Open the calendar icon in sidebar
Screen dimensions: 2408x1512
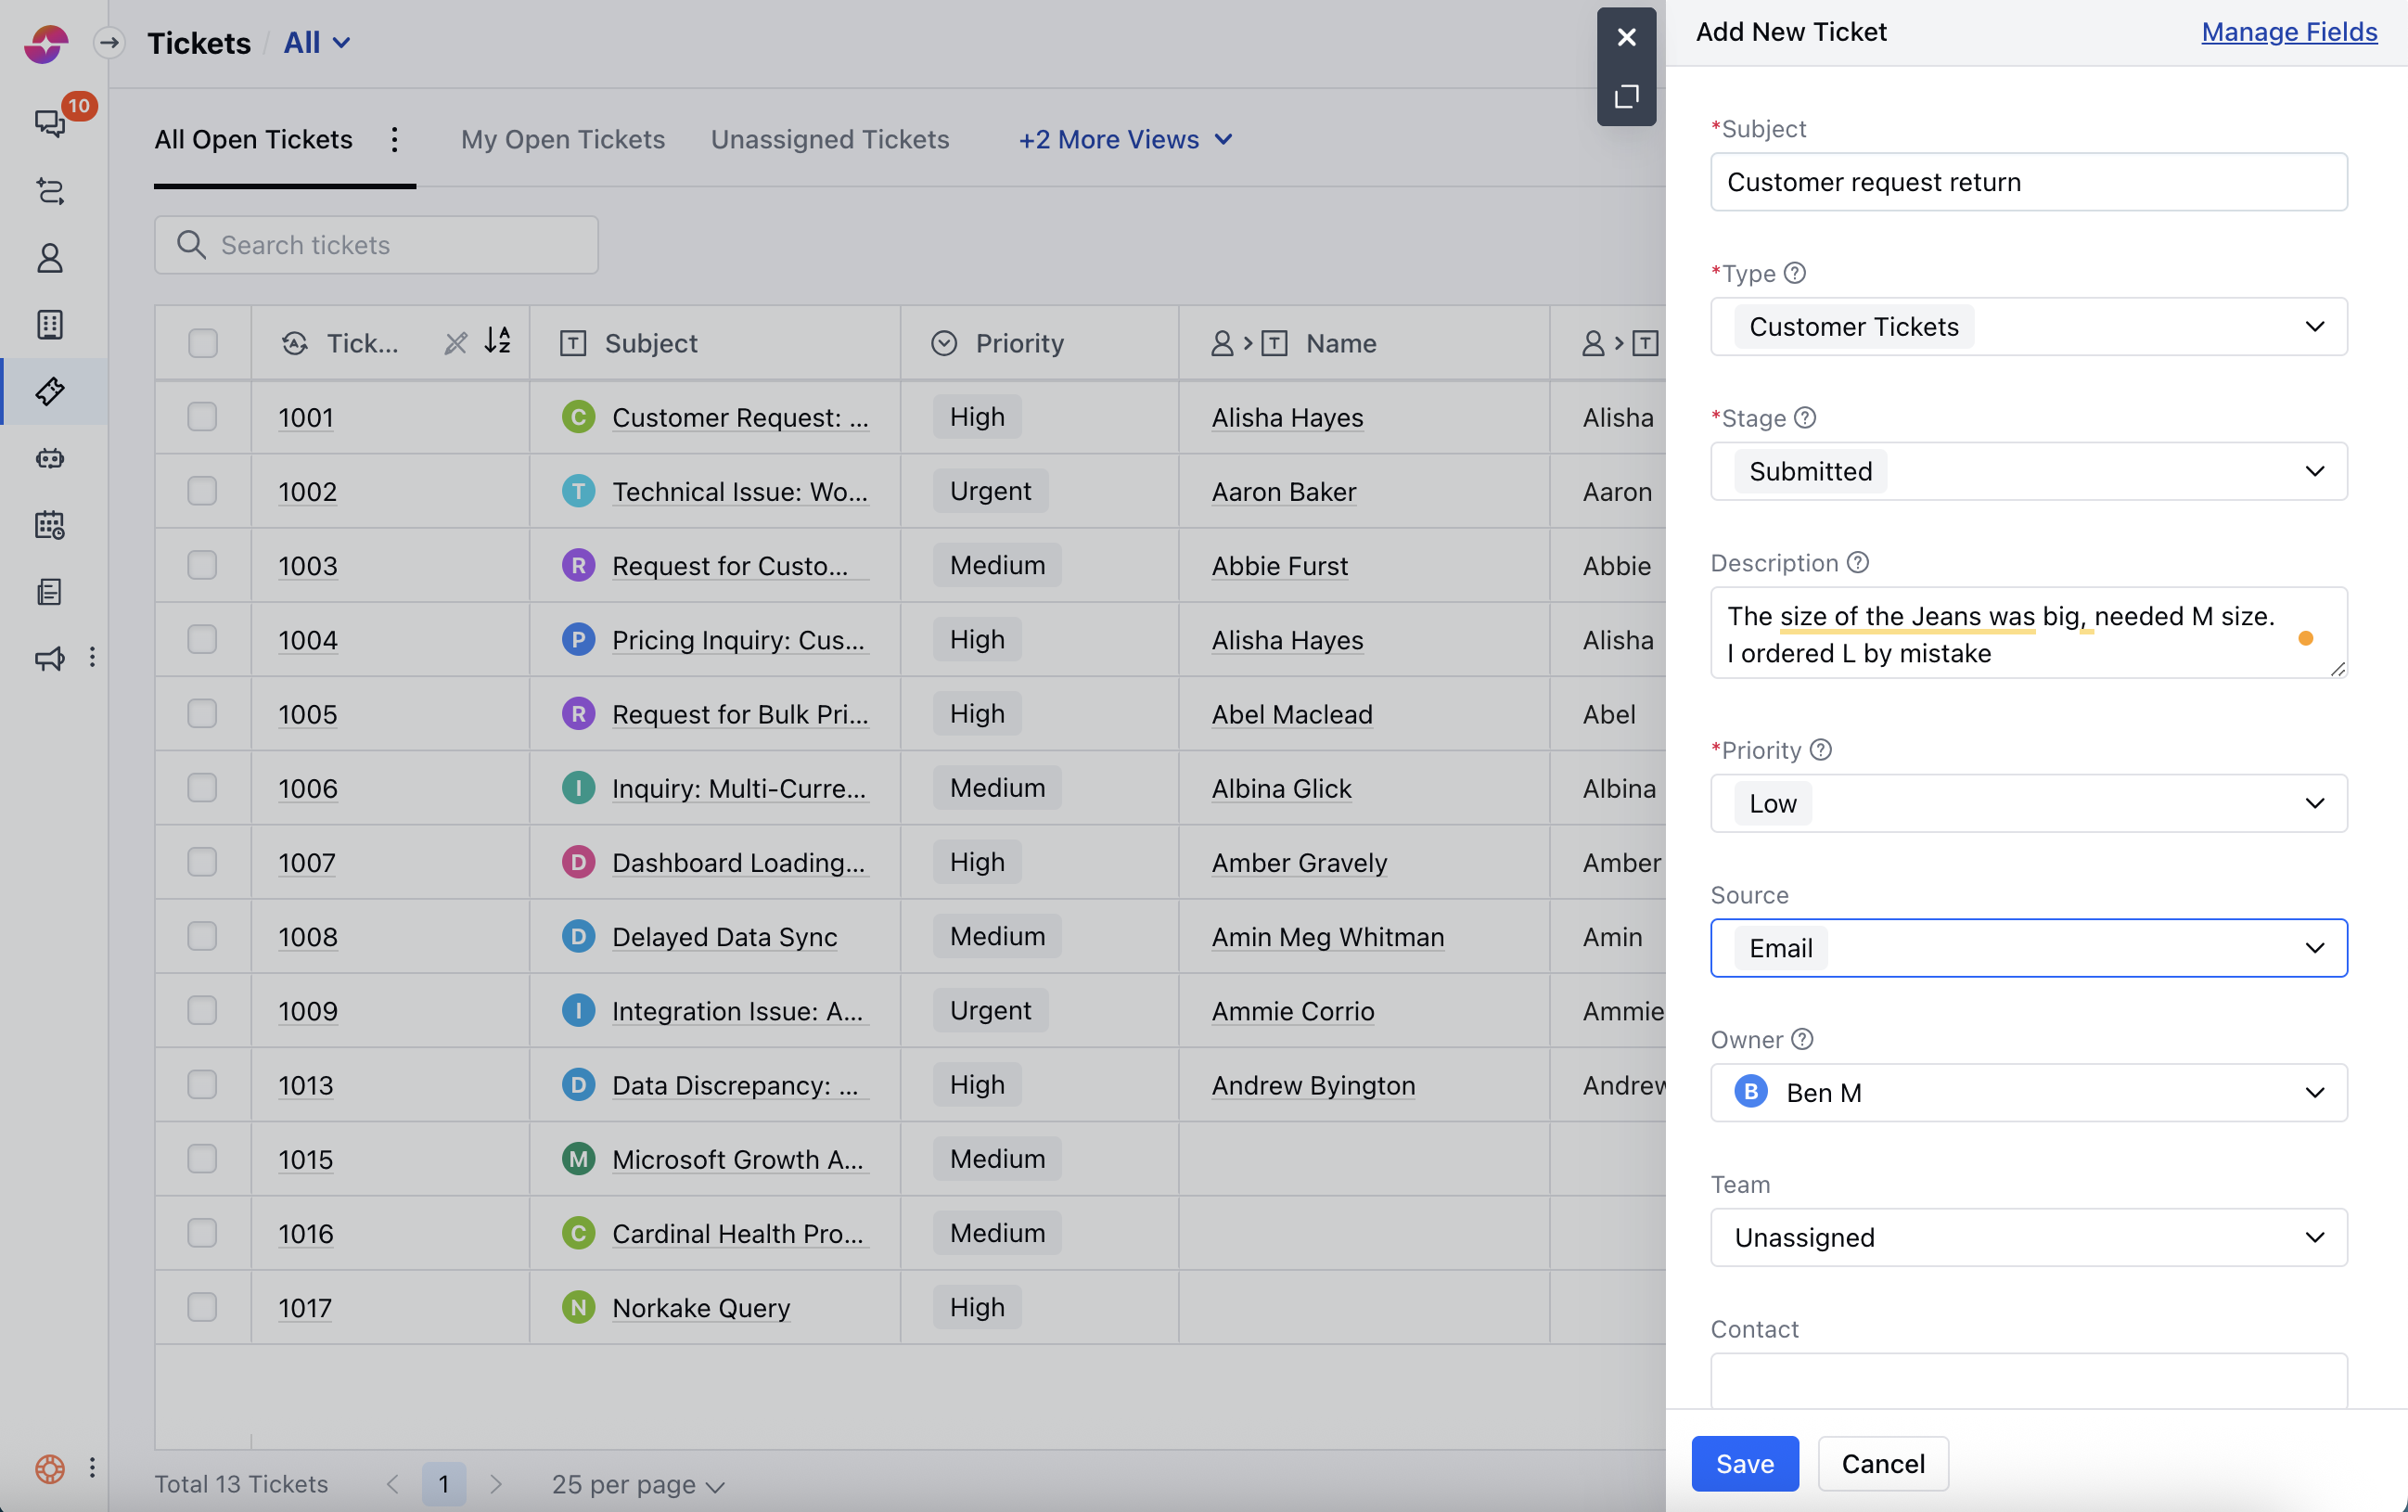tap(50, 525)
